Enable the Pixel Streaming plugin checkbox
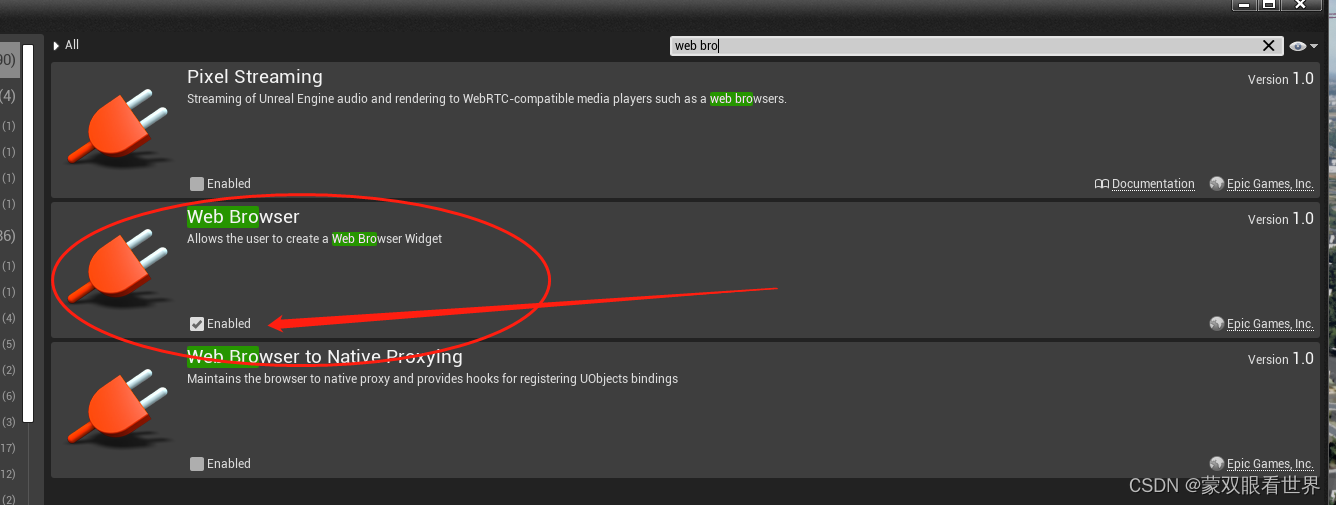The image size is (1336, 505). 197,184
